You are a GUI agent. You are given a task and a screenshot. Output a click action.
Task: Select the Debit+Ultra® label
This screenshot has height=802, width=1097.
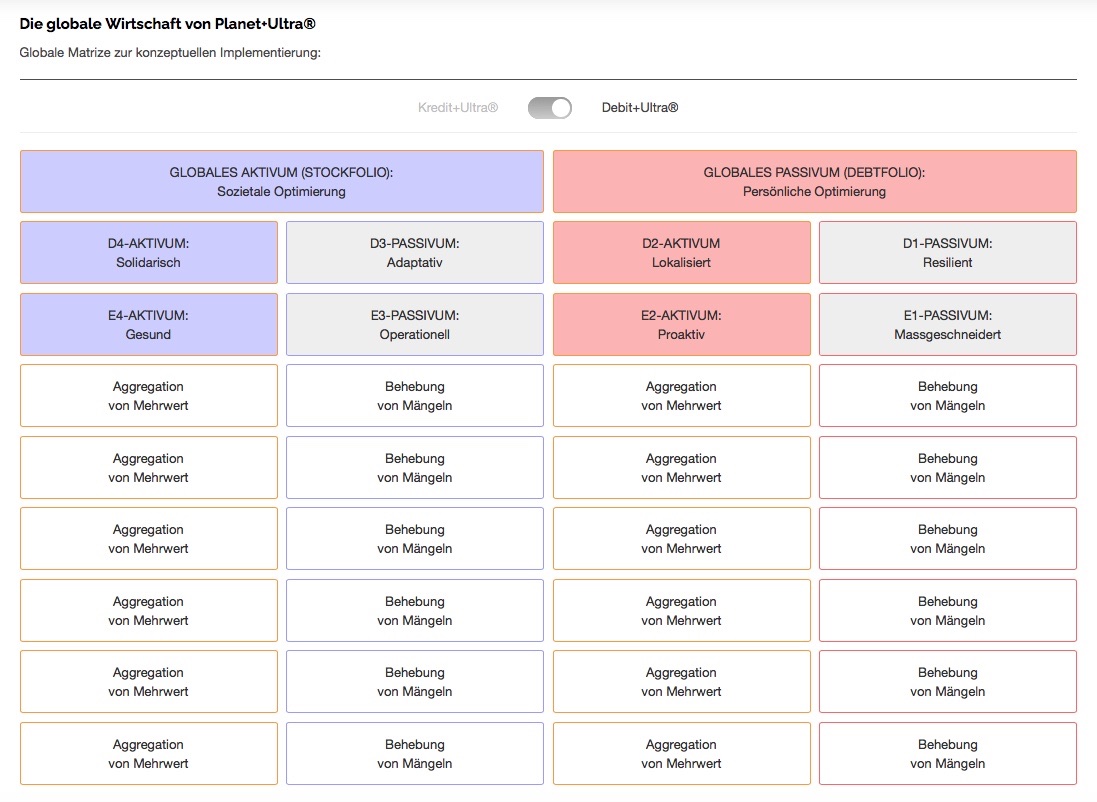click(639, 108)
